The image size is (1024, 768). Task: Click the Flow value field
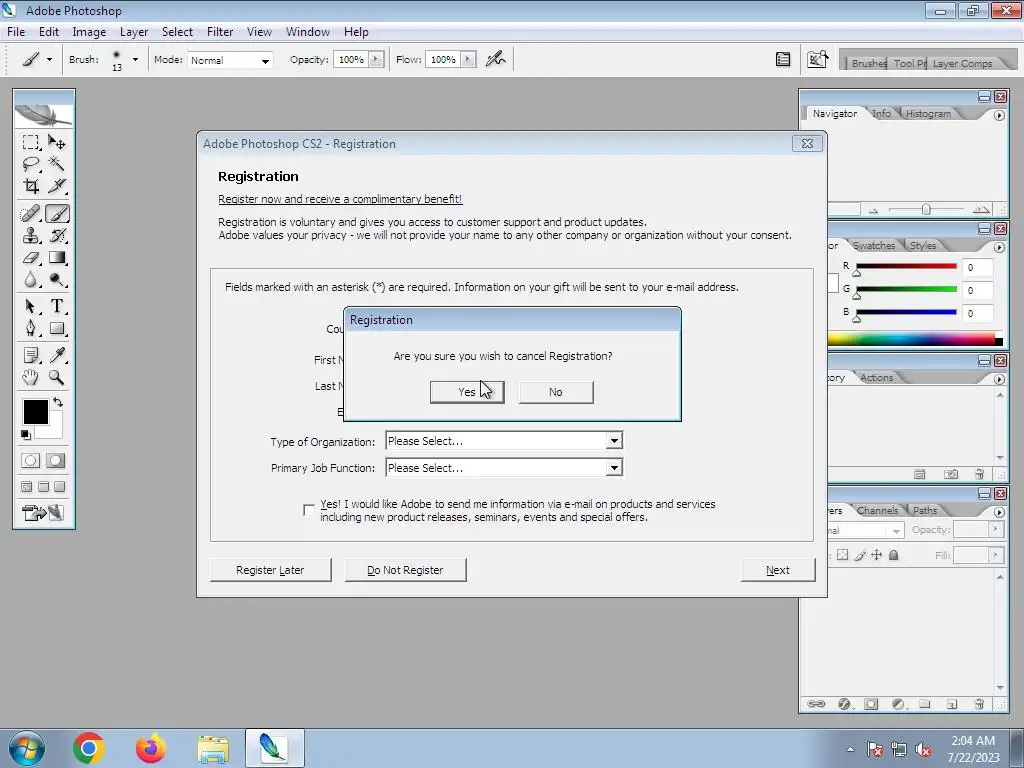(443, 59)
